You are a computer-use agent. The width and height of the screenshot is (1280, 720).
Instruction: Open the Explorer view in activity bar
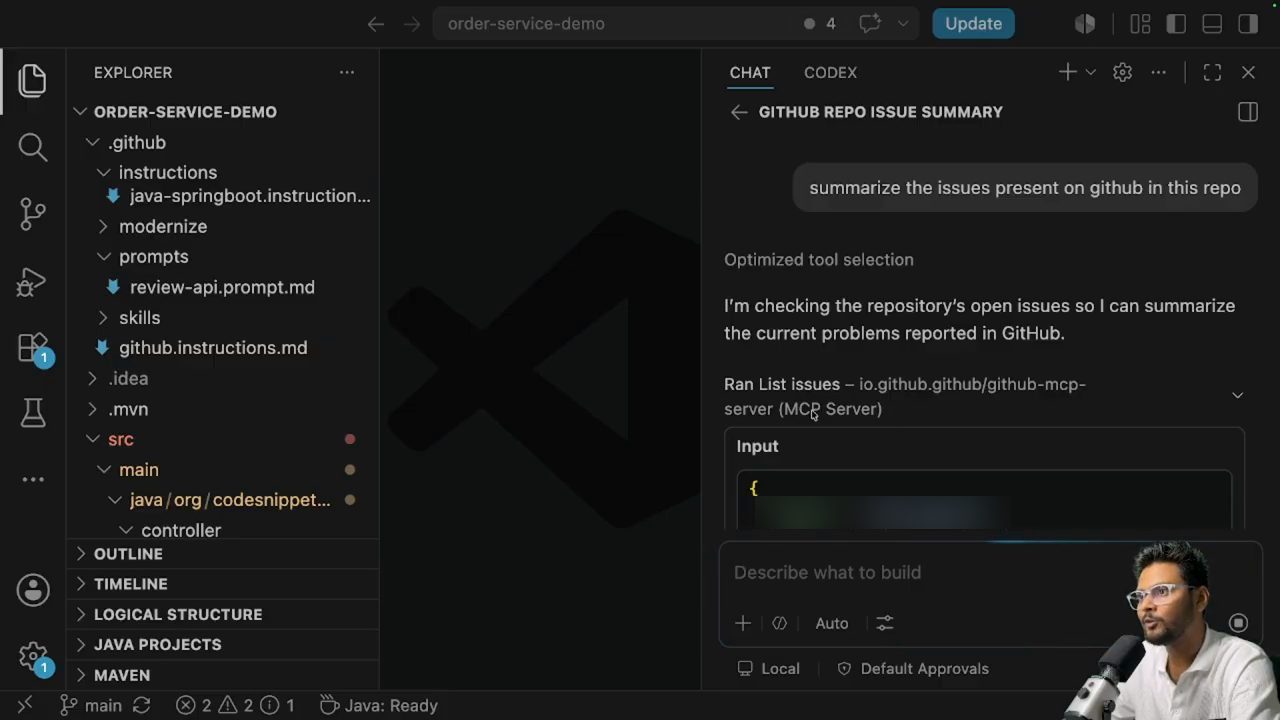pos(32,81)
